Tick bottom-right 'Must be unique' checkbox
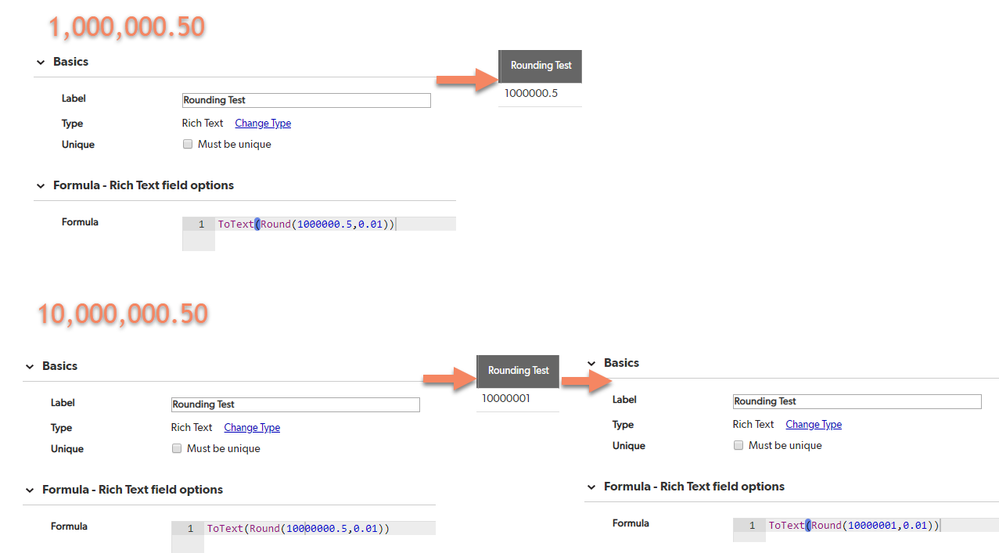 pos(738,445)
